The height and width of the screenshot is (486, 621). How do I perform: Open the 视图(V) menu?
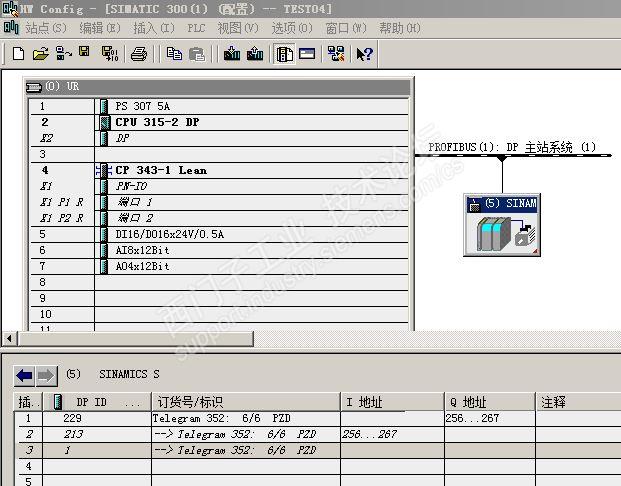tap(238, 28)
